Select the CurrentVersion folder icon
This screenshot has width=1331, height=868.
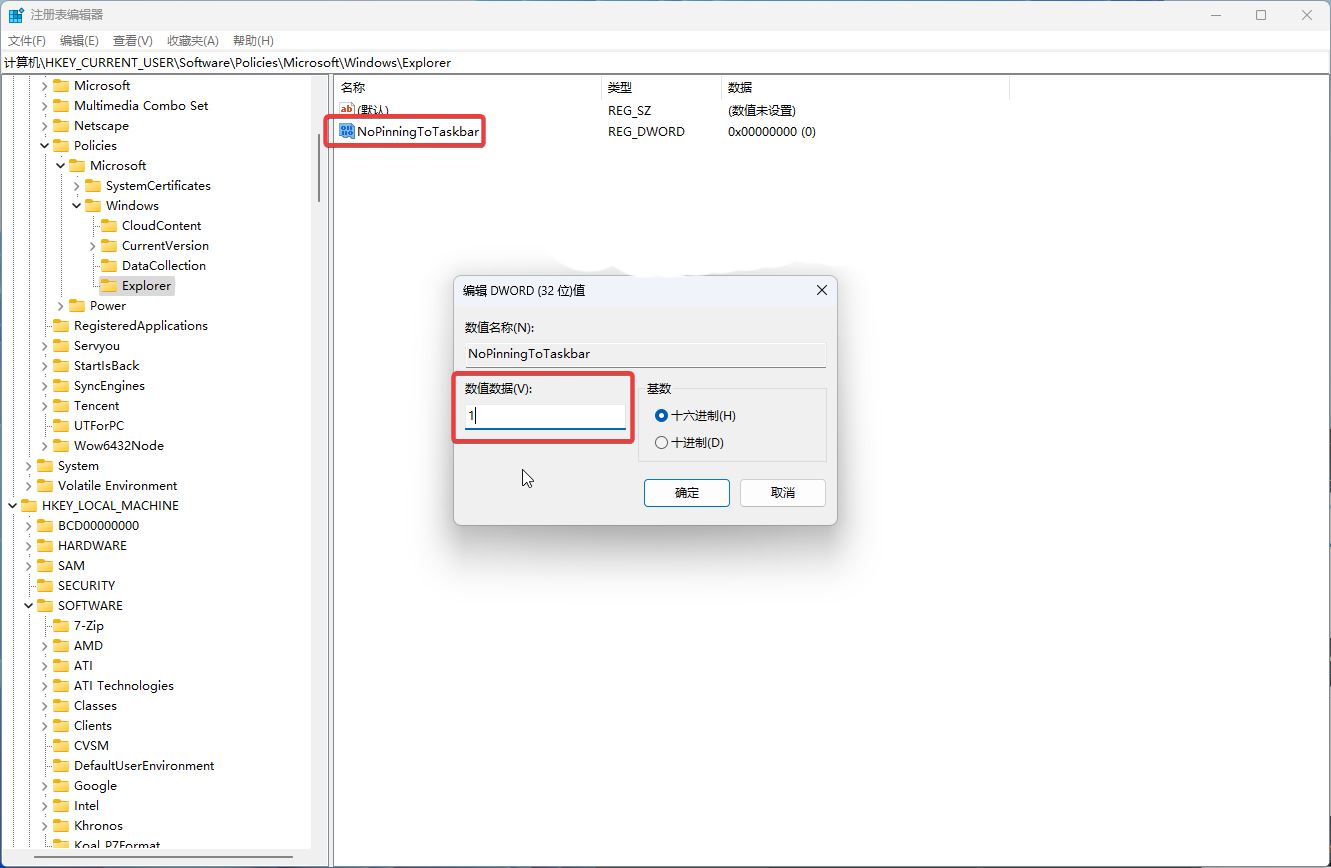109,245
